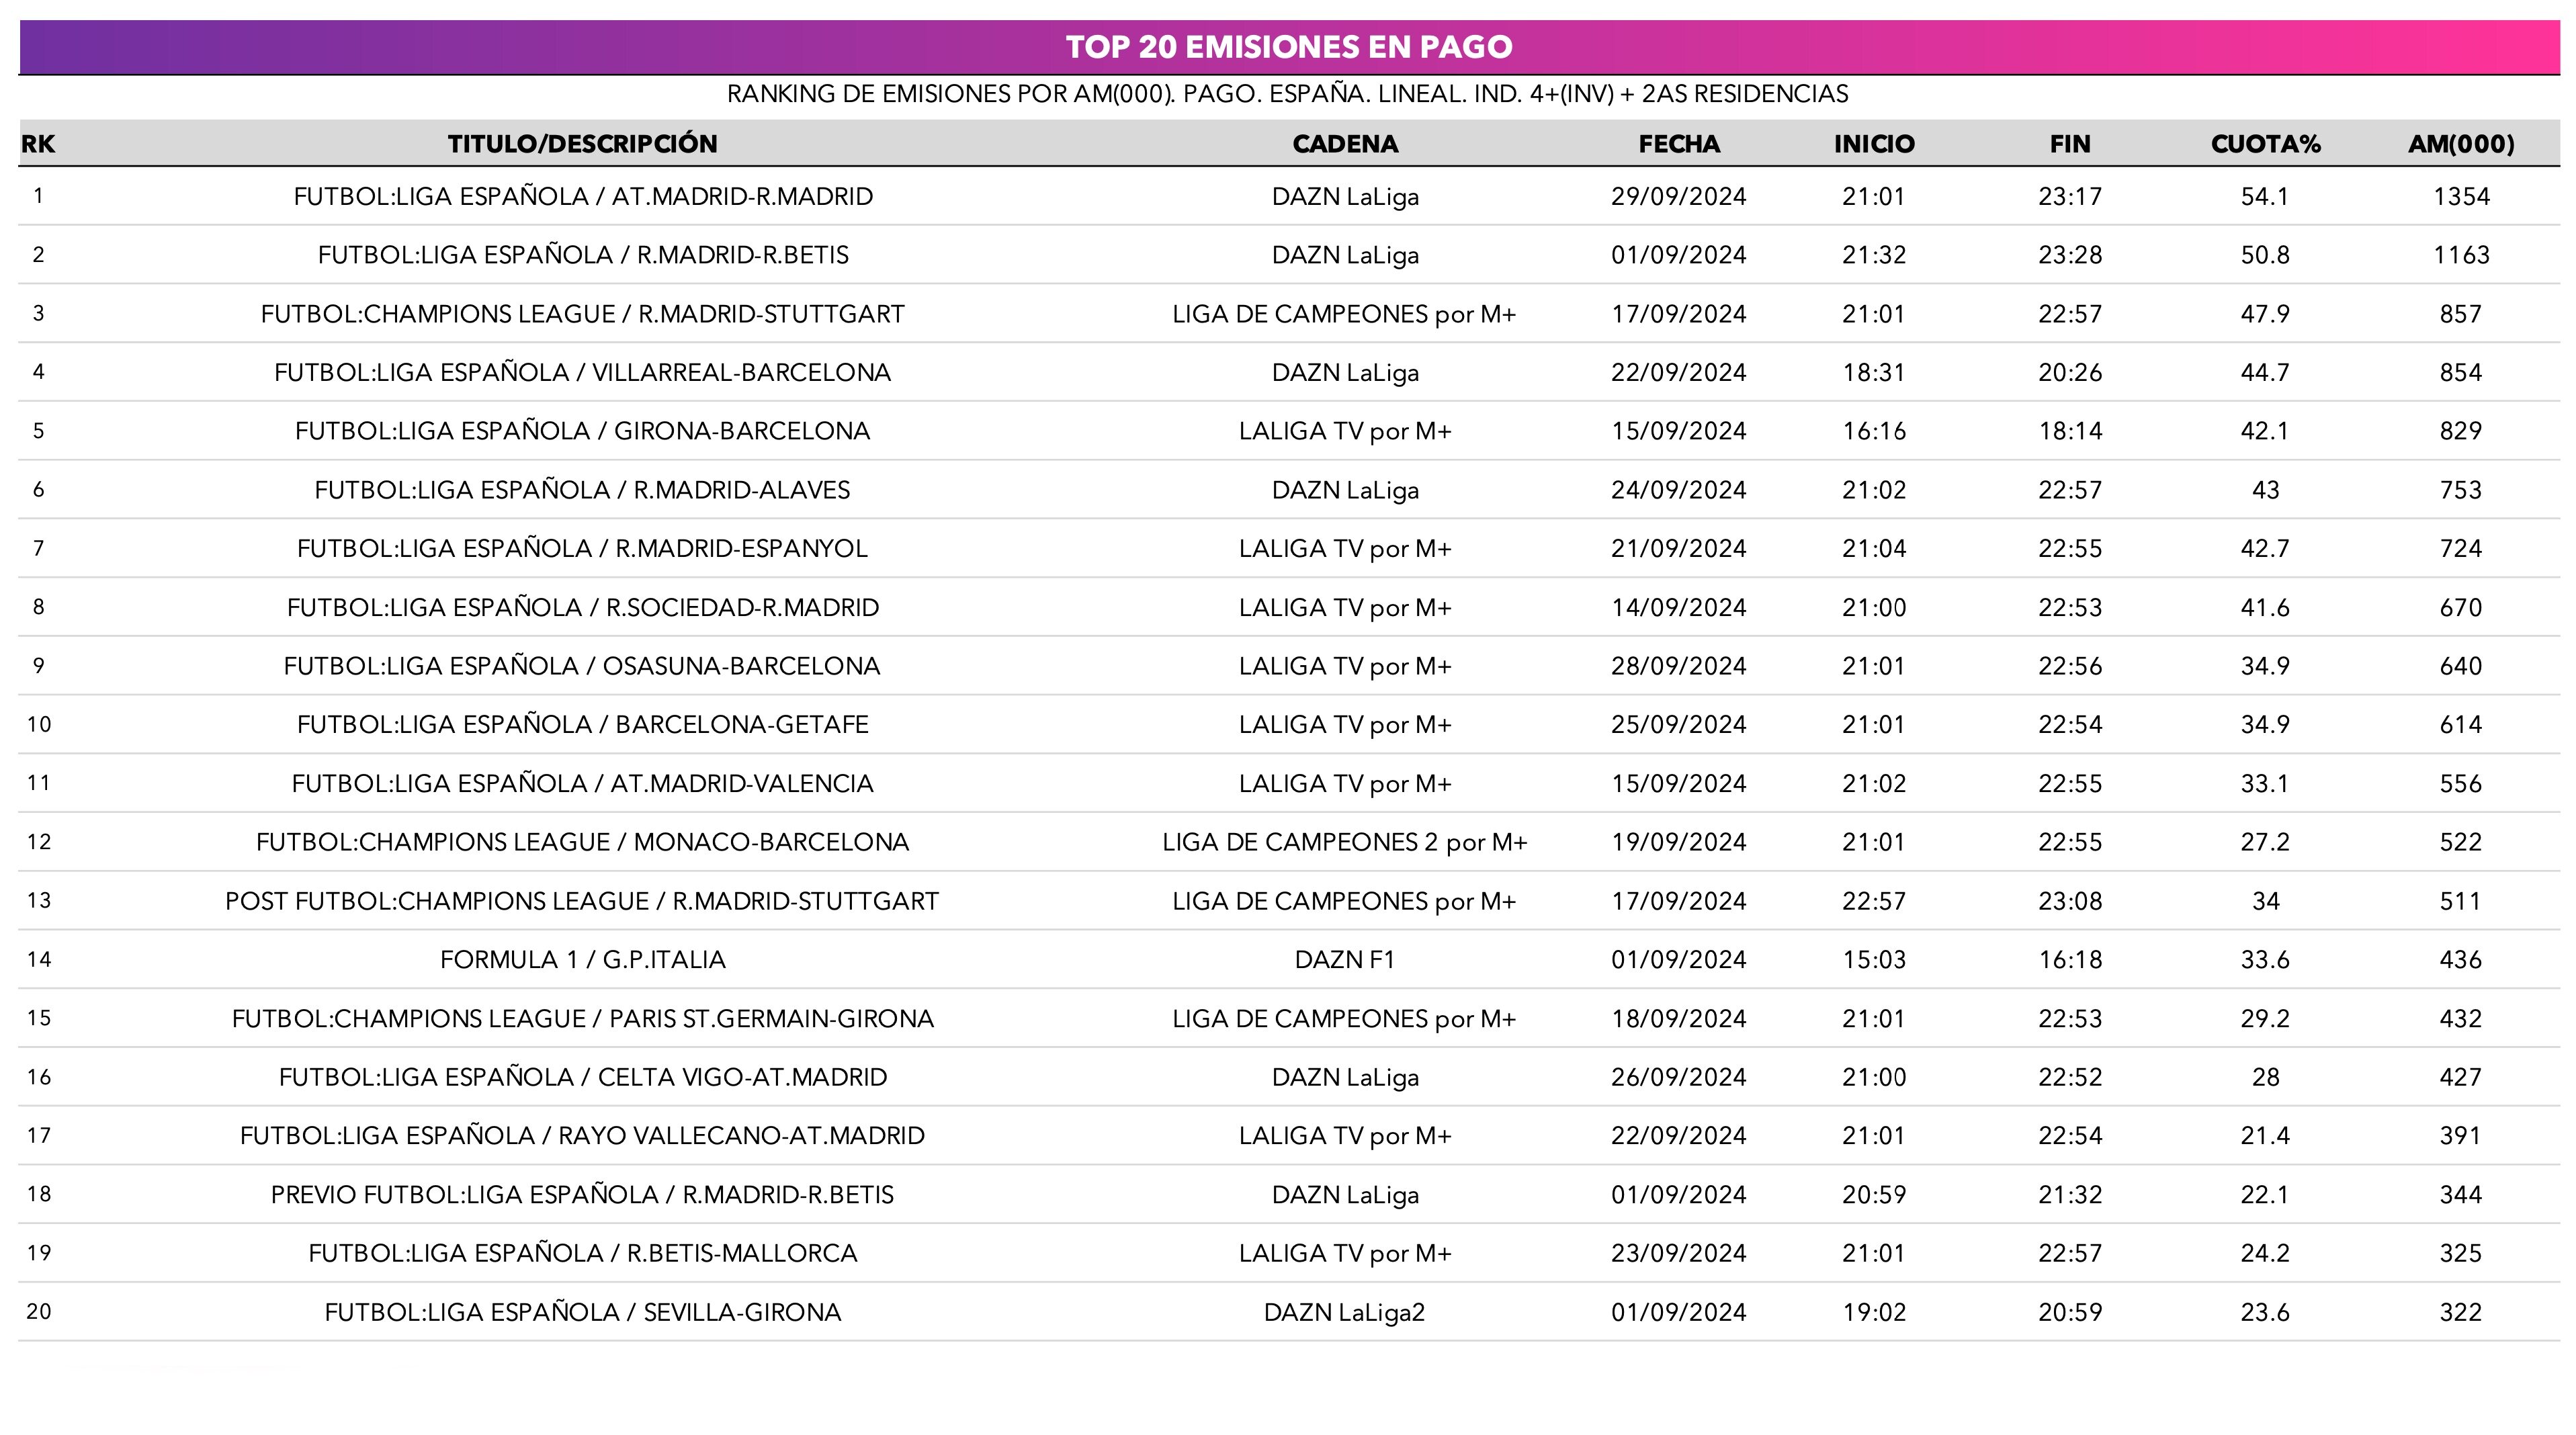Click the share value 54.1
This screenshot has width=2576, height=1435.
tap(2265, 196)
